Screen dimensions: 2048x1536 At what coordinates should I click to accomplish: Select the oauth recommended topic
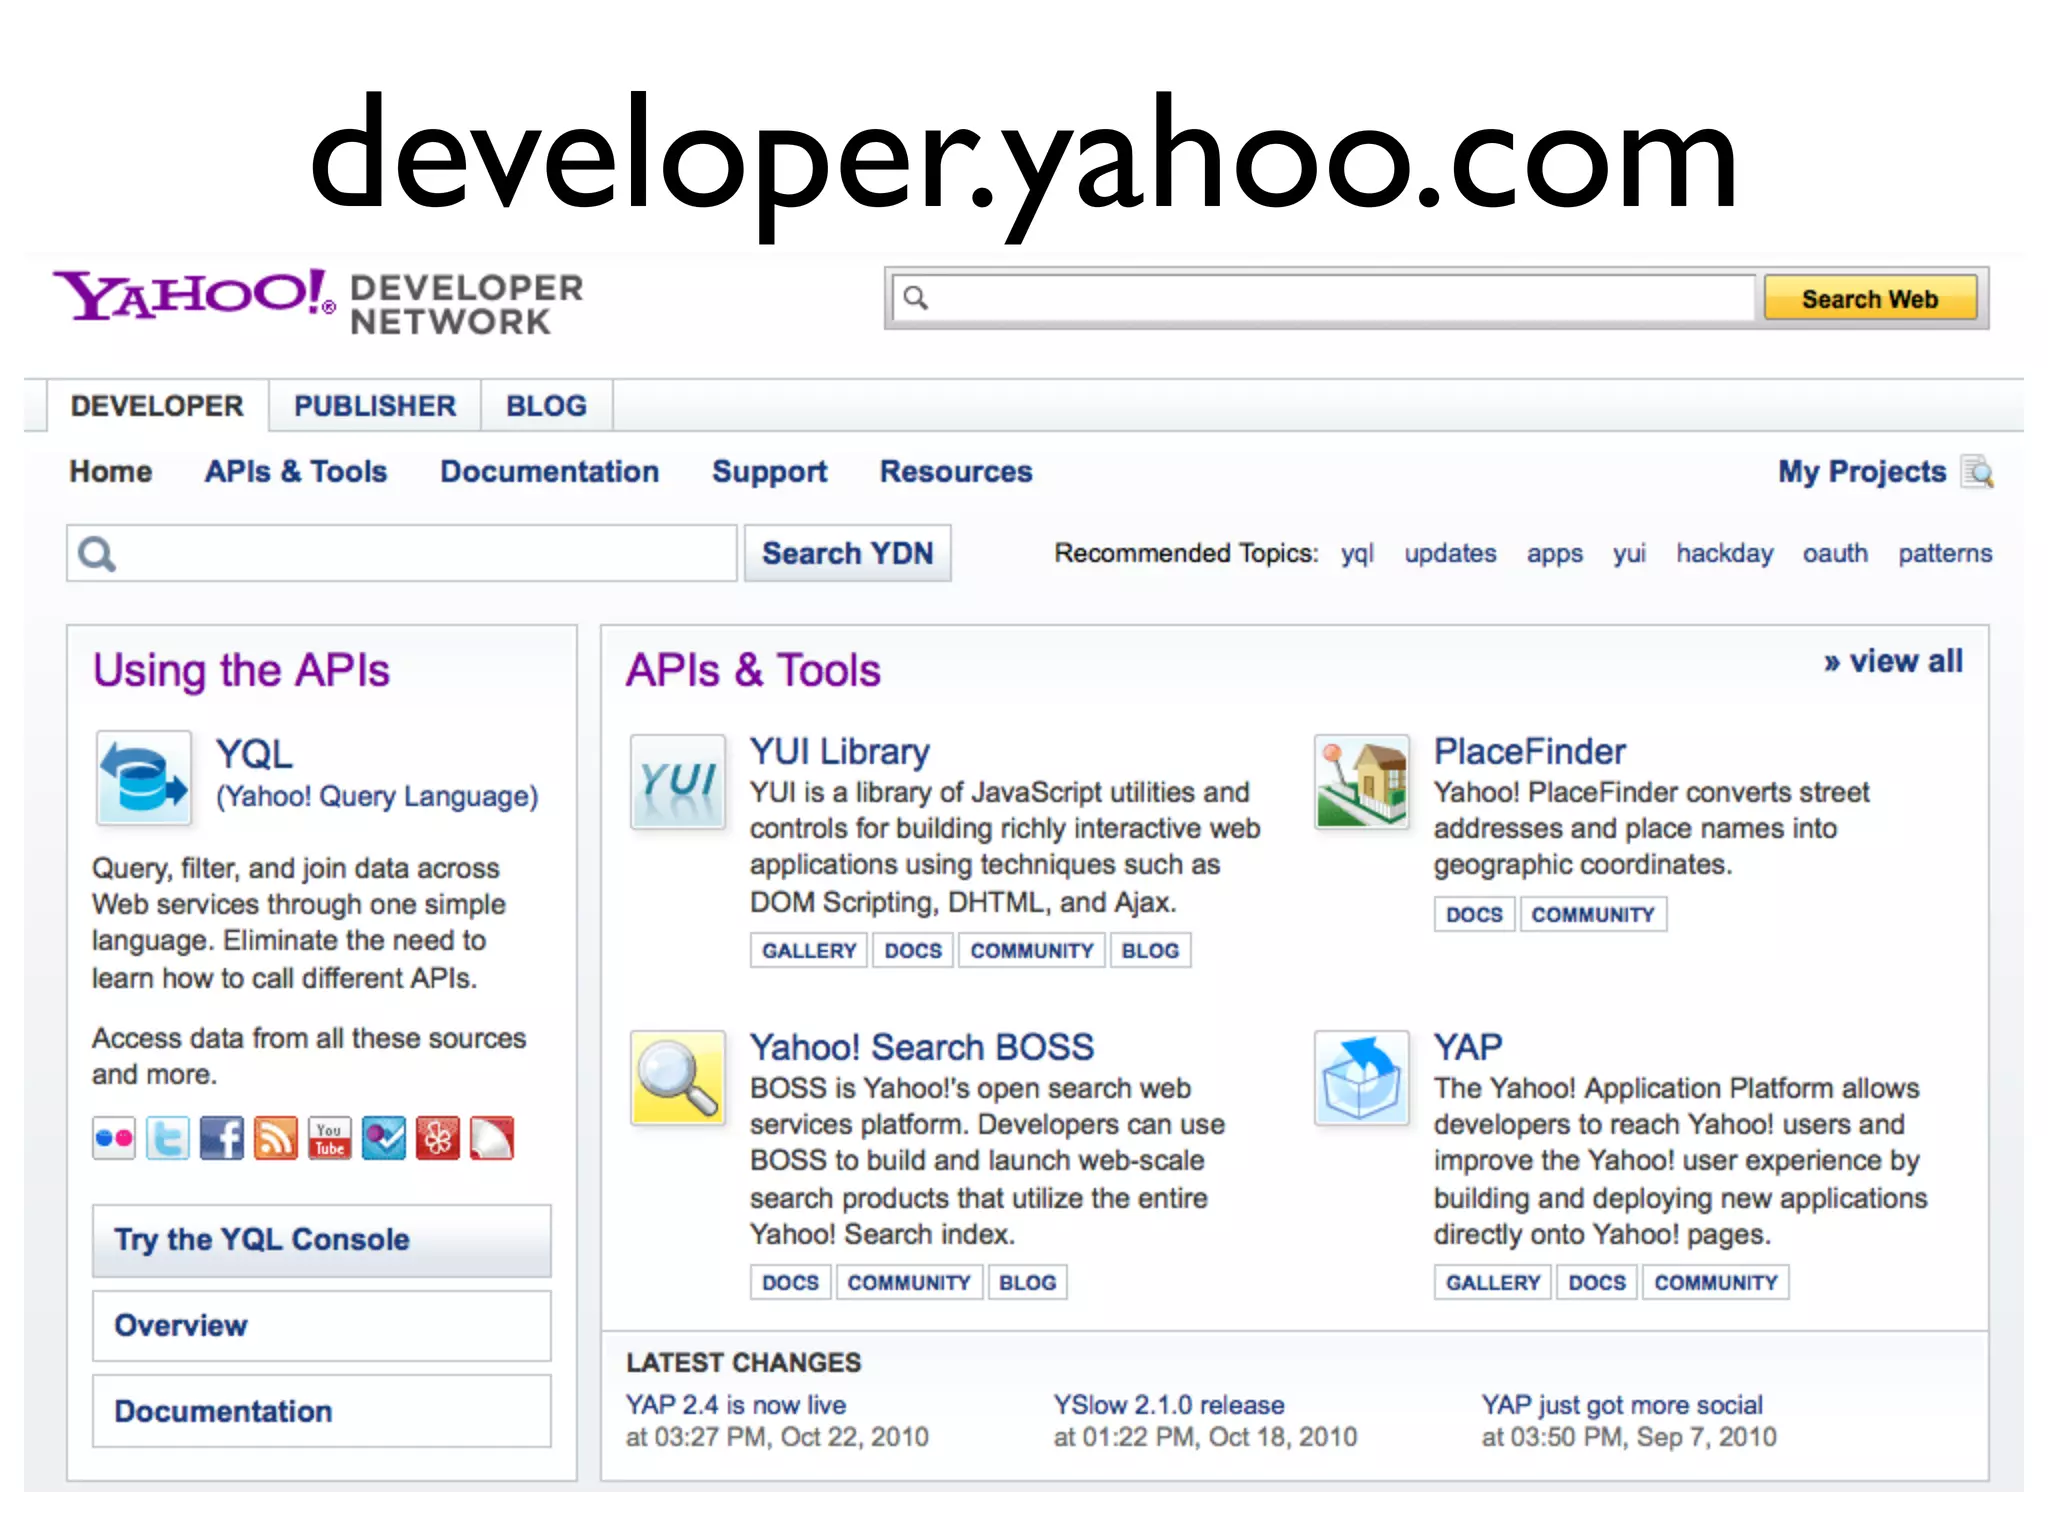[x=1835, y=554]
